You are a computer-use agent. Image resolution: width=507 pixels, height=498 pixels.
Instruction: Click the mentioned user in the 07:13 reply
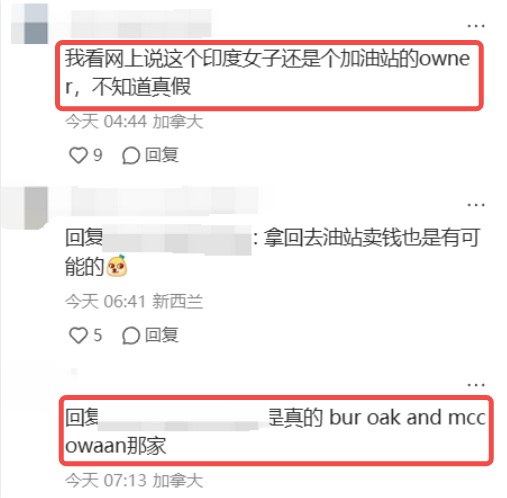click(183, 418)
